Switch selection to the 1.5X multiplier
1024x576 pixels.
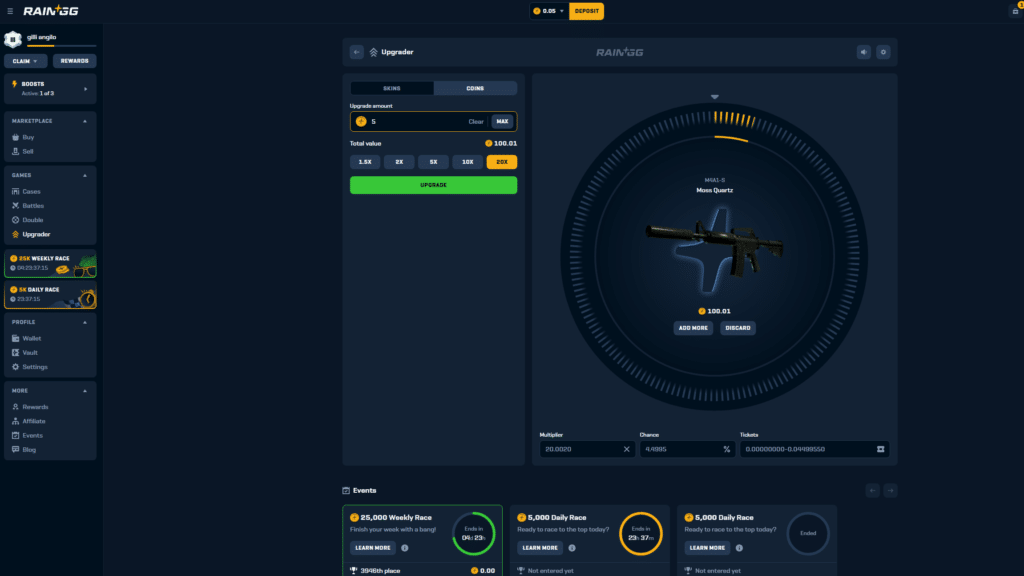363,161
